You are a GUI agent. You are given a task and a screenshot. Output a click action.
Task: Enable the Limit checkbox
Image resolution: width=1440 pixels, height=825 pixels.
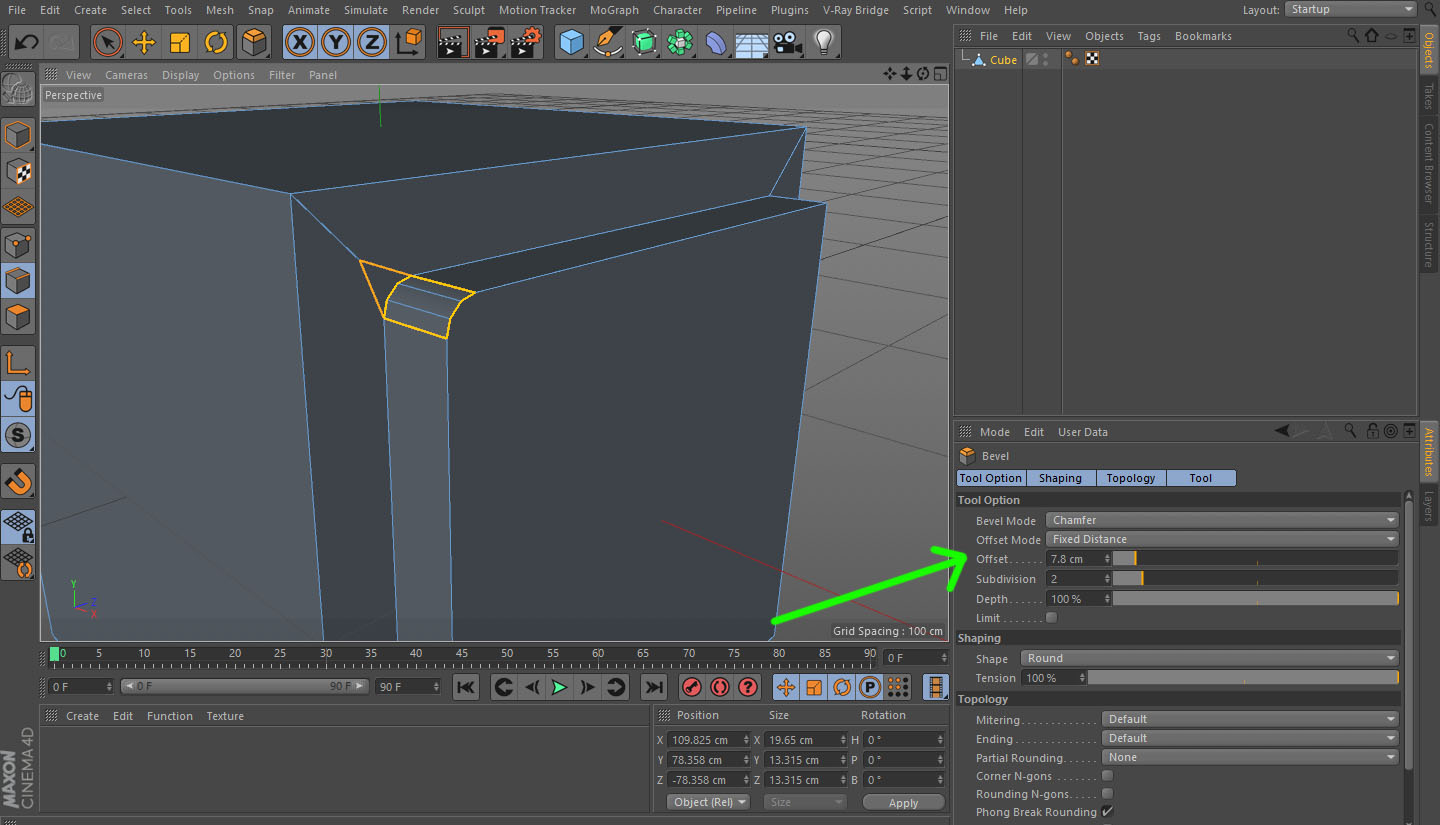1051,618
